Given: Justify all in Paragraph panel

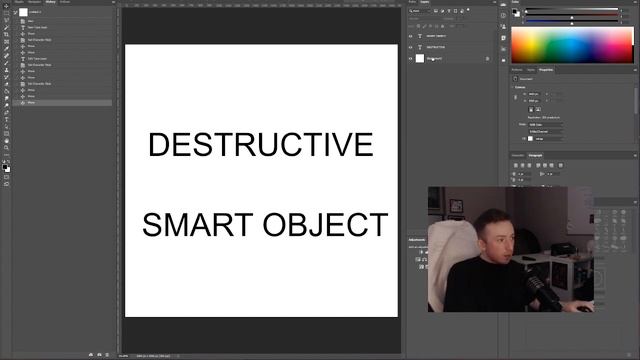Looking at the screenshot, I should pos(560,165).
